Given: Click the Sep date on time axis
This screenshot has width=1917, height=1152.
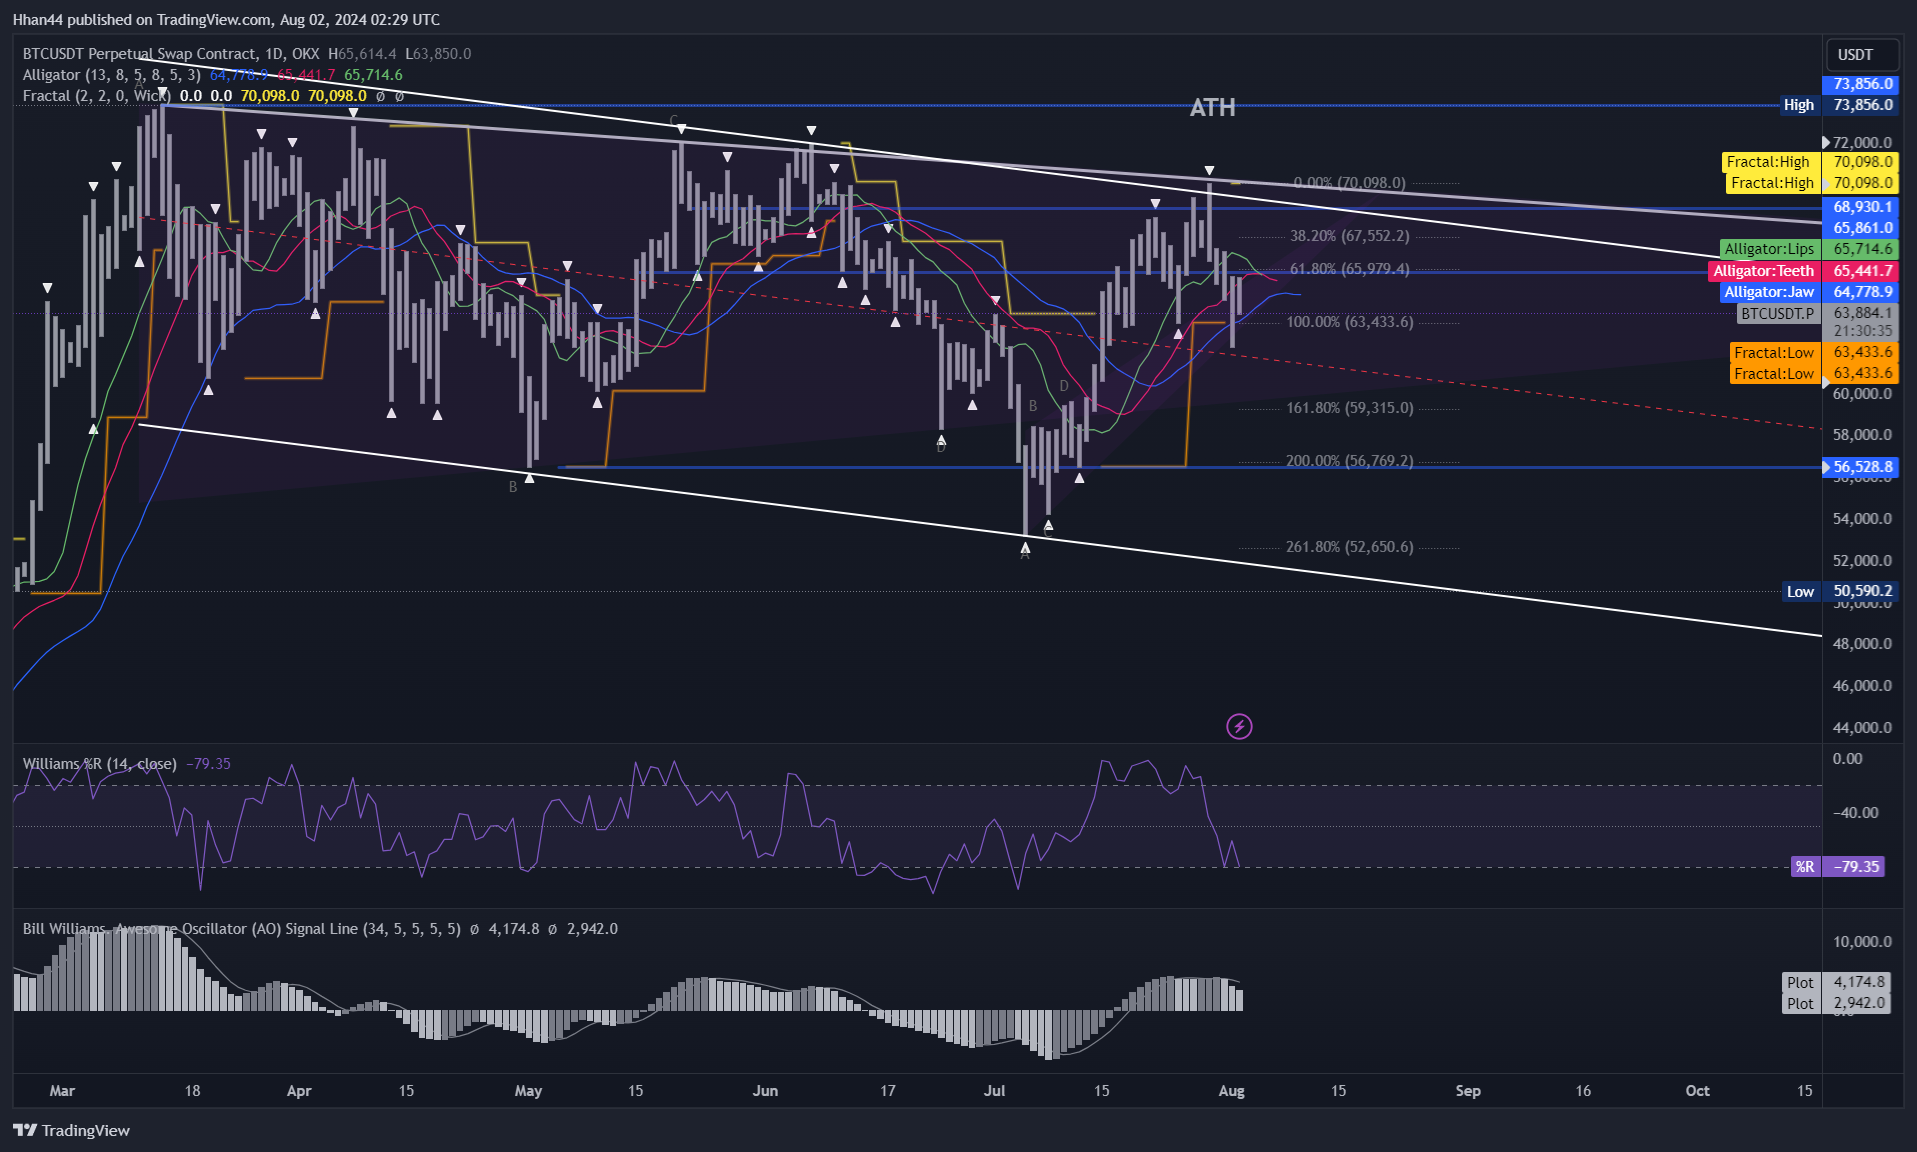Looking at the screenshot, I should click(x=1468, y=1091).
